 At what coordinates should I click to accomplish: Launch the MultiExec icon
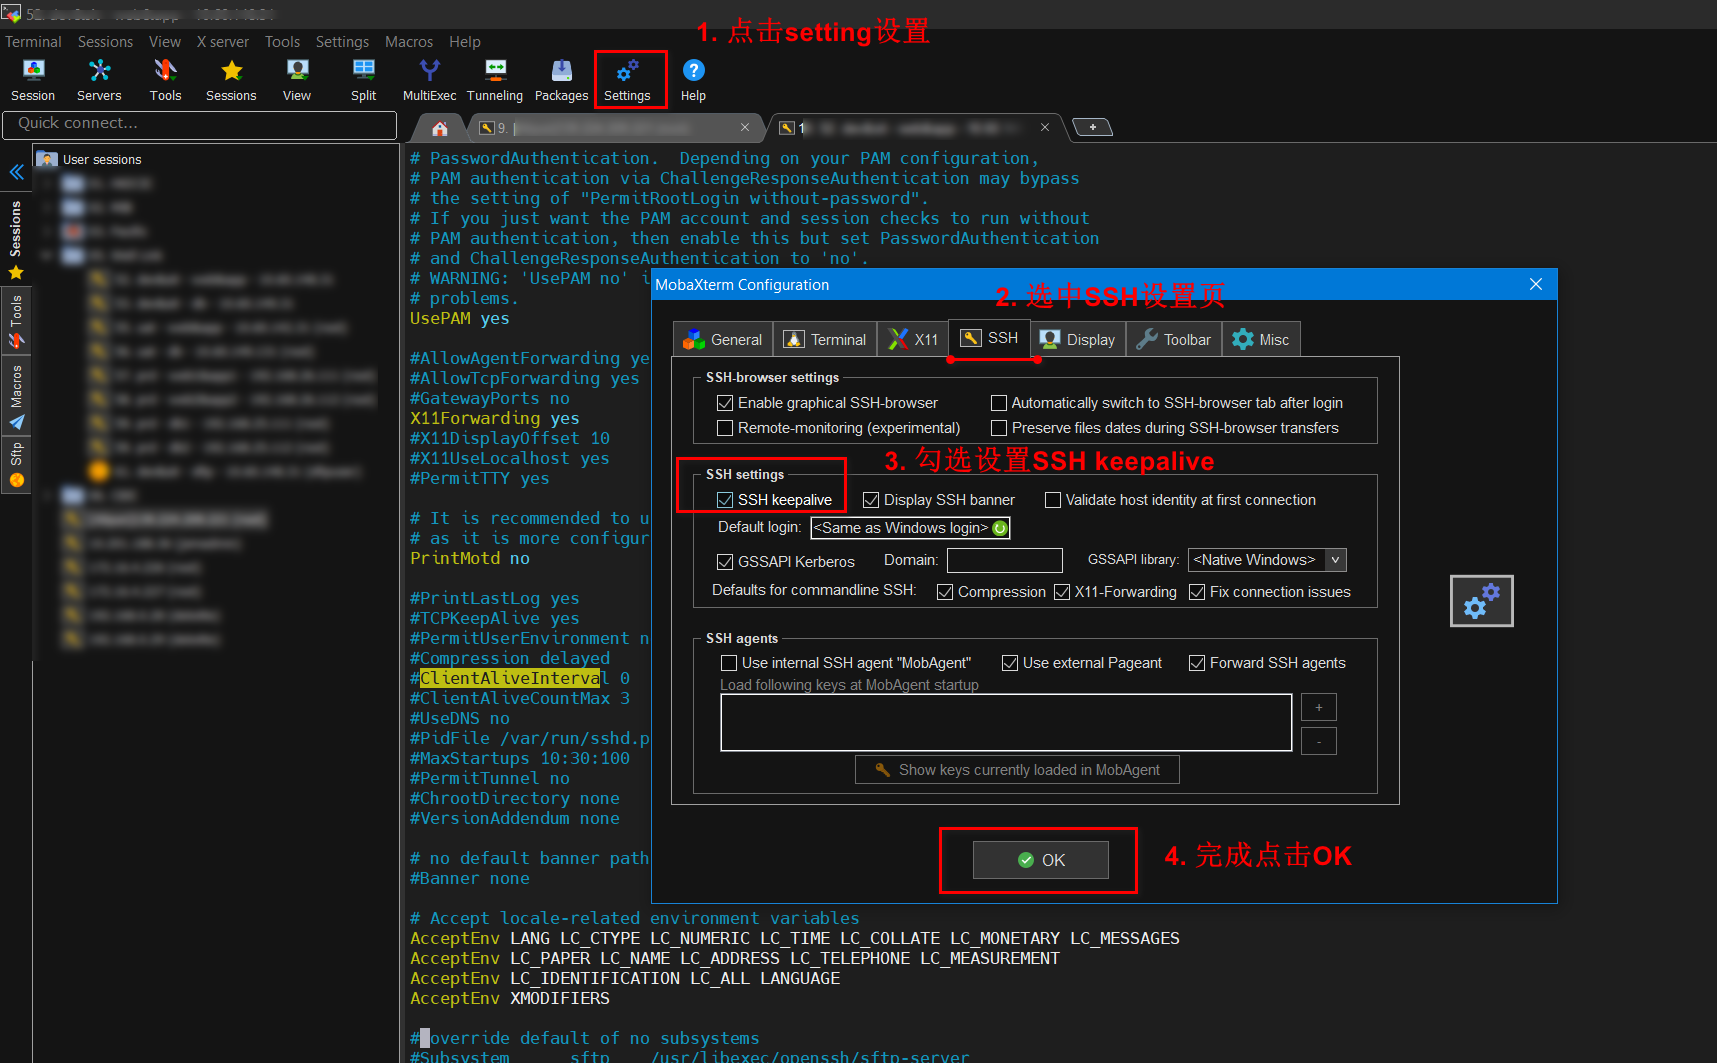(x=429, y=80)
